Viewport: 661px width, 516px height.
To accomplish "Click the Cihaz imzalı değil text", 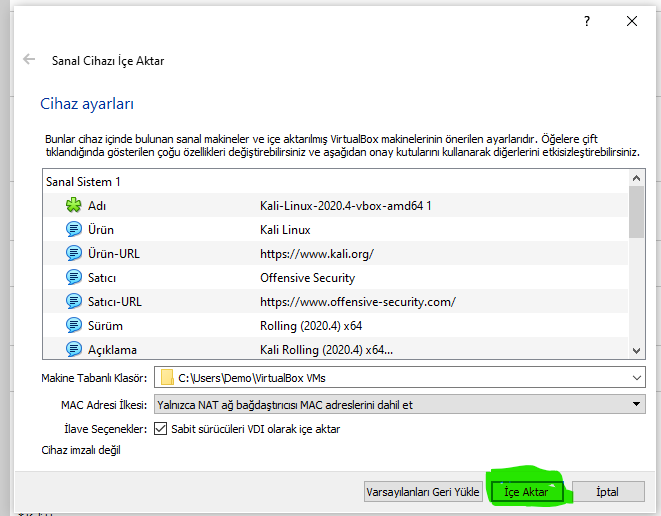I will [x=81, y=450].
